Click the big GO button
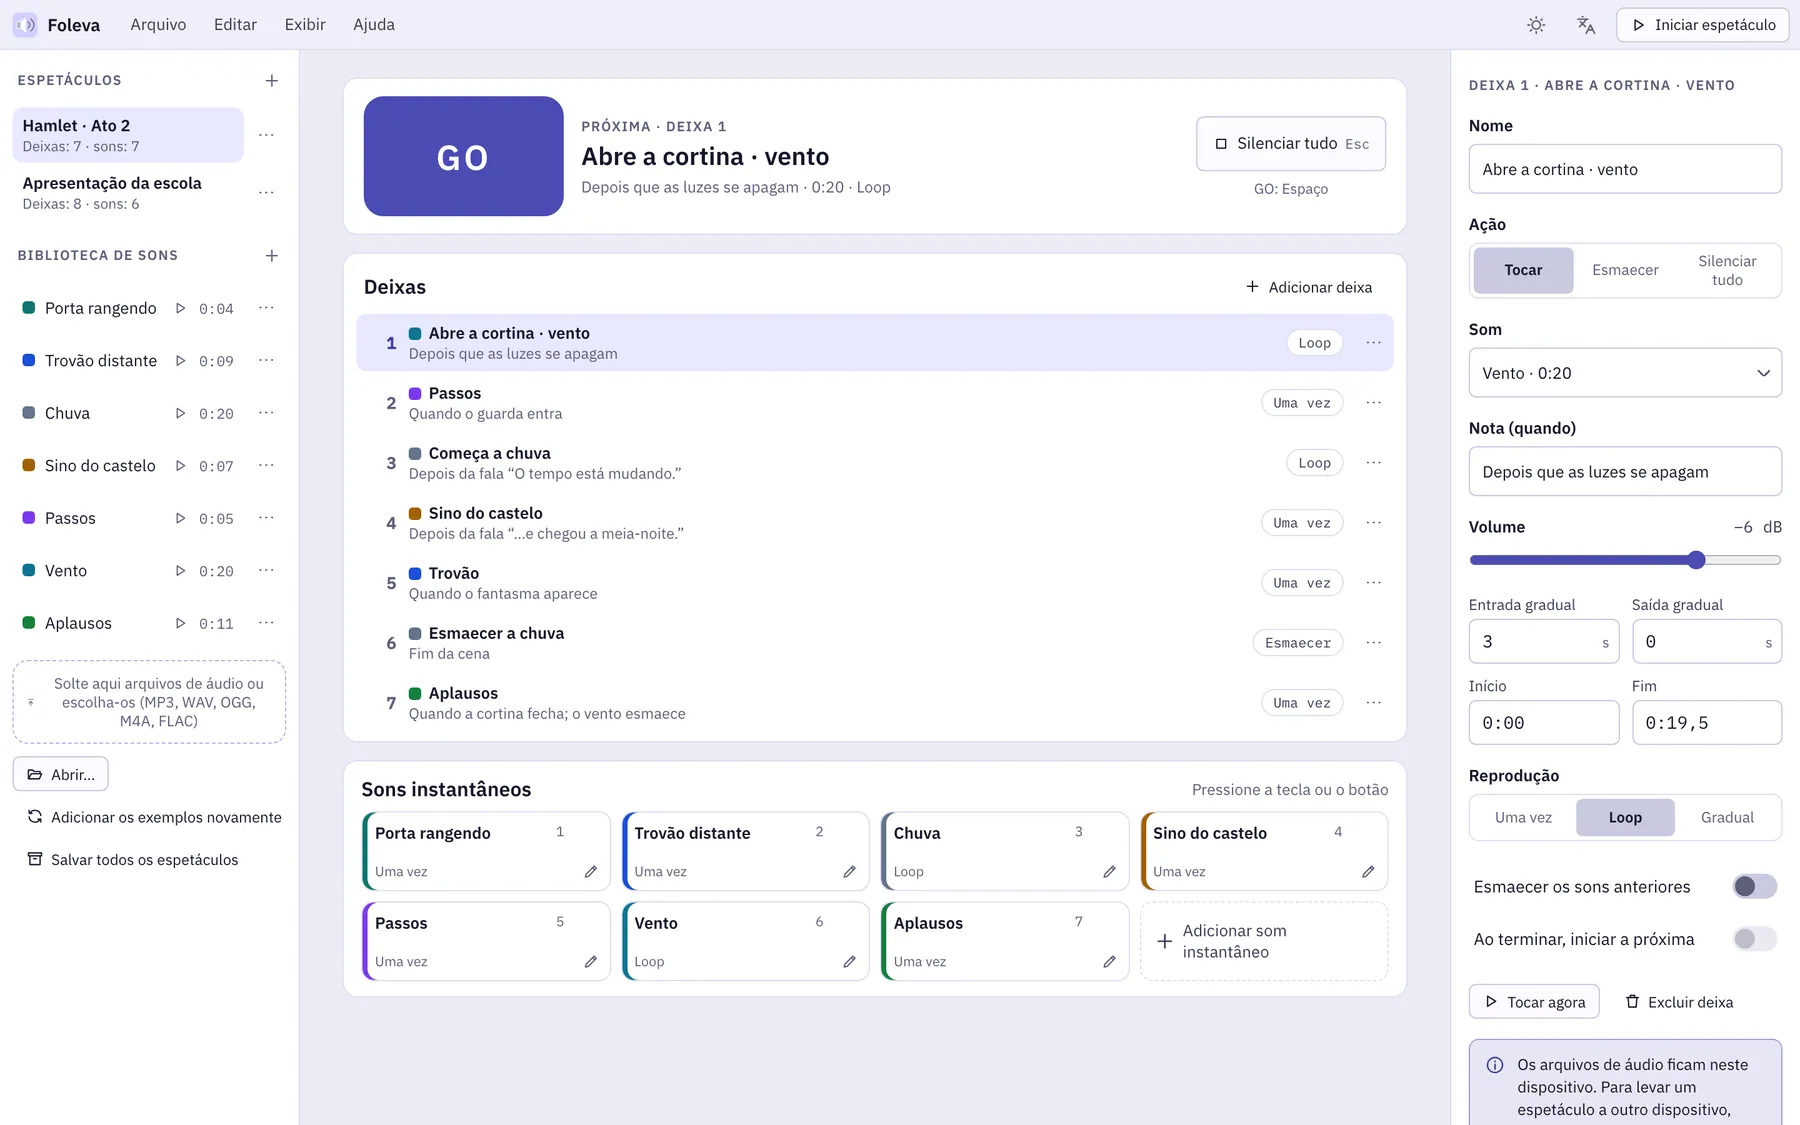Viewport: 1800px width, 1125px height. coord(463,156)
